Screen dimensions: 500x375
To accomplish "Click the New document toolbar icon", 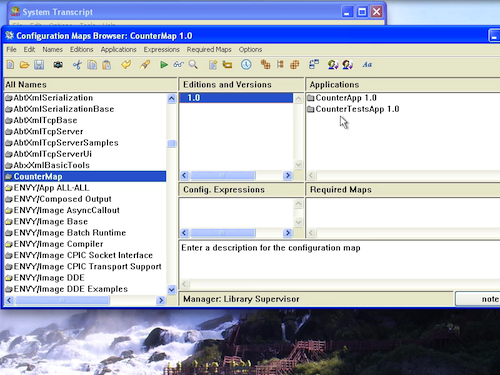I will (x=10, y=64).
